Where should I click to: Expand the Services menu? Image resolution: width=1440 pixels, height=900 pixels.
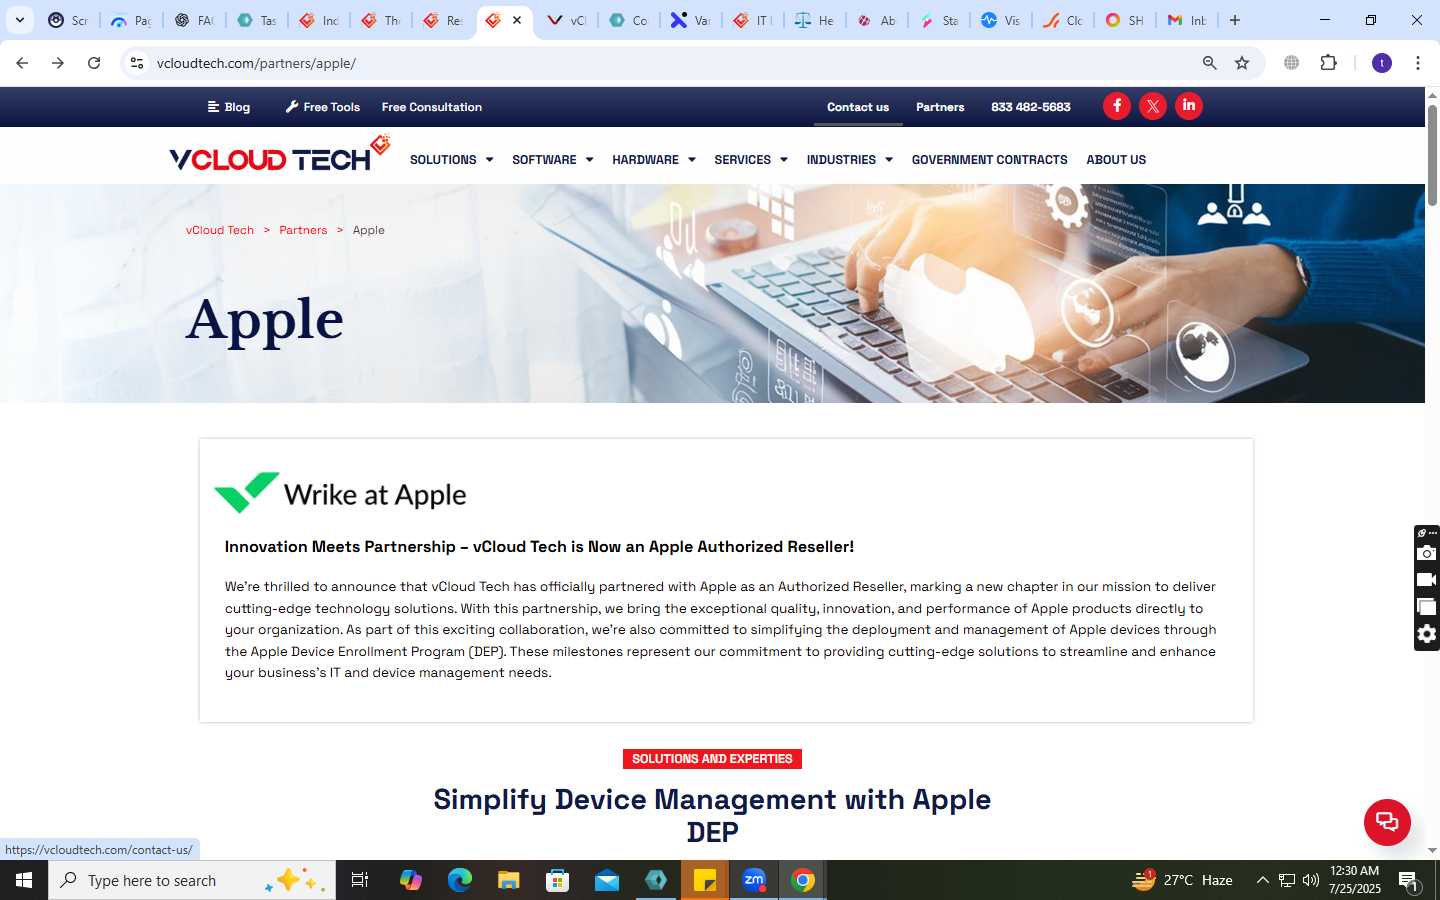tap(750, 160)
